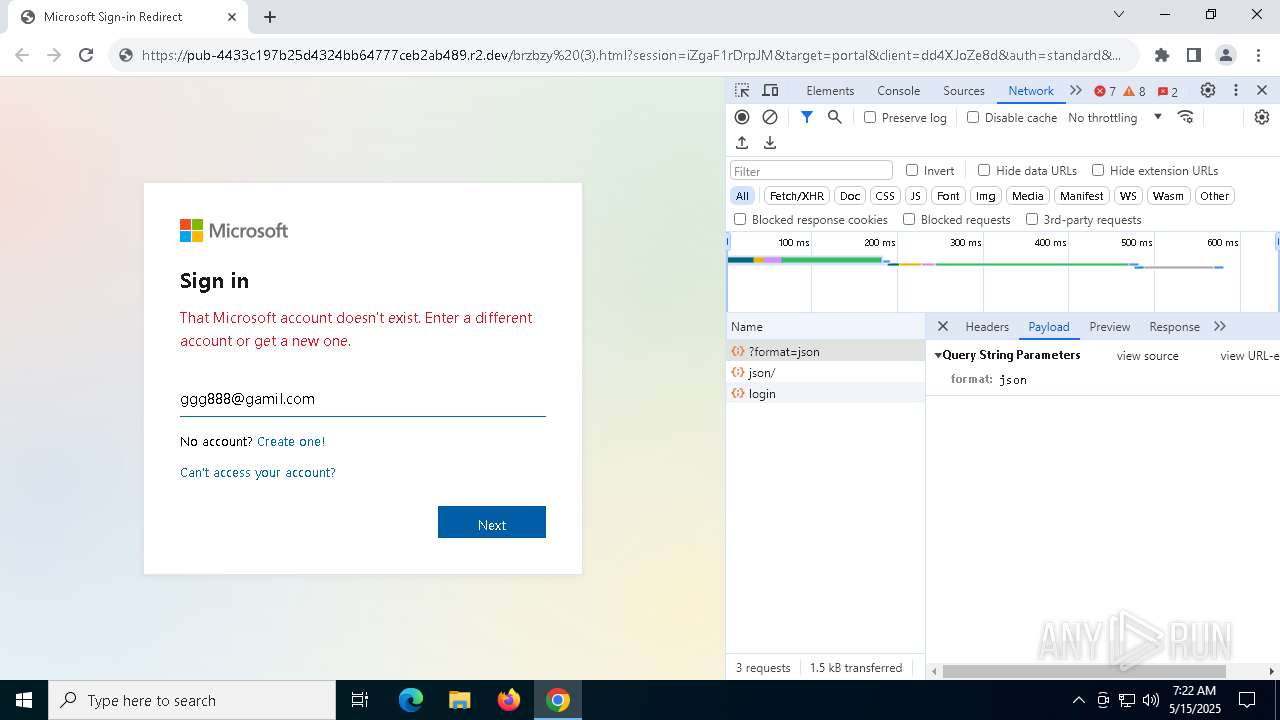This screenshot has width=1280, height=720.
Task: Filter requests by Fetch/XHR
Action: (797, 196)
